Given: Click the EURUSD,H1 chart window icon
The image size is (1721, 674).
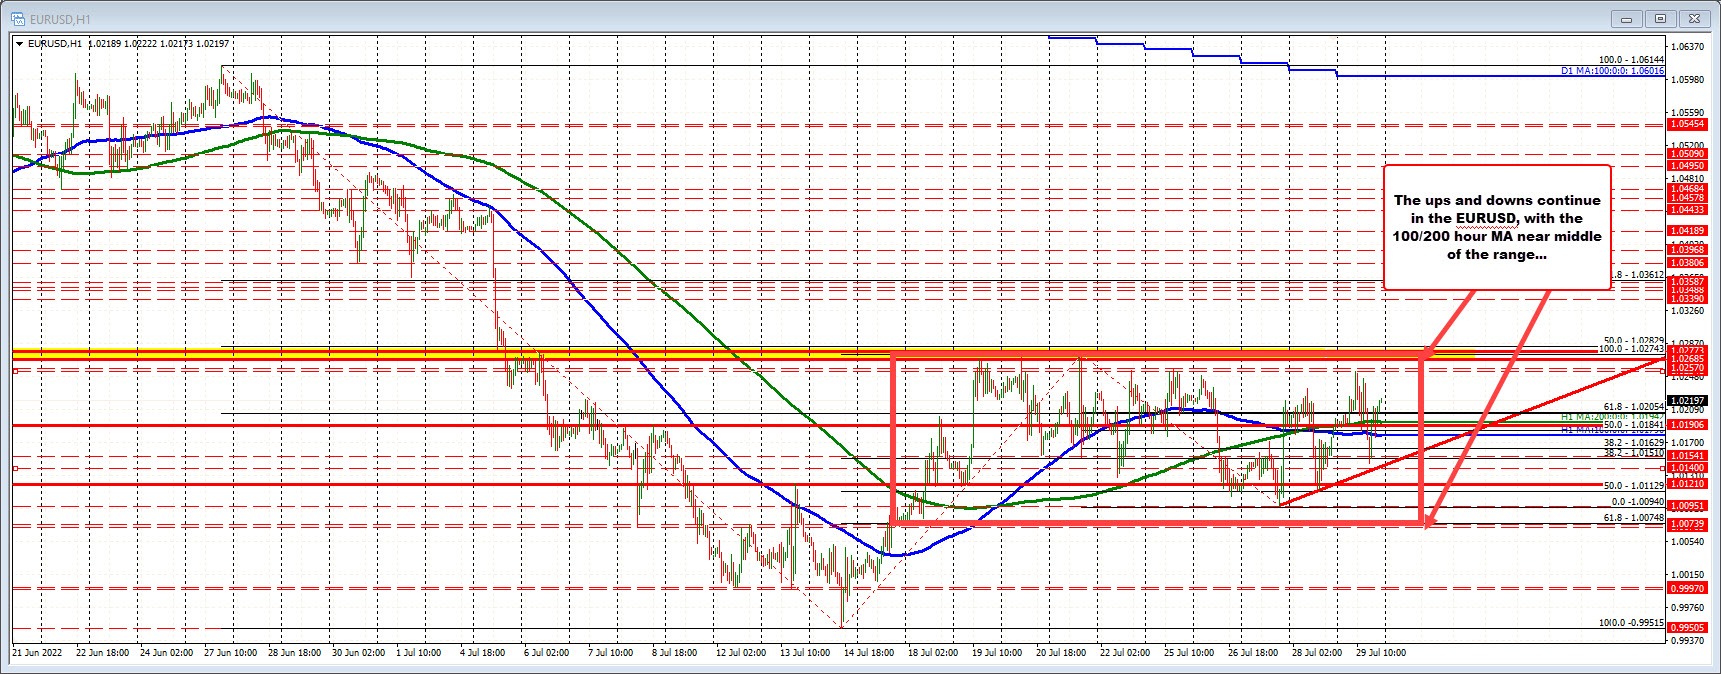Looking at the screenshot, I should click(16, 17).
